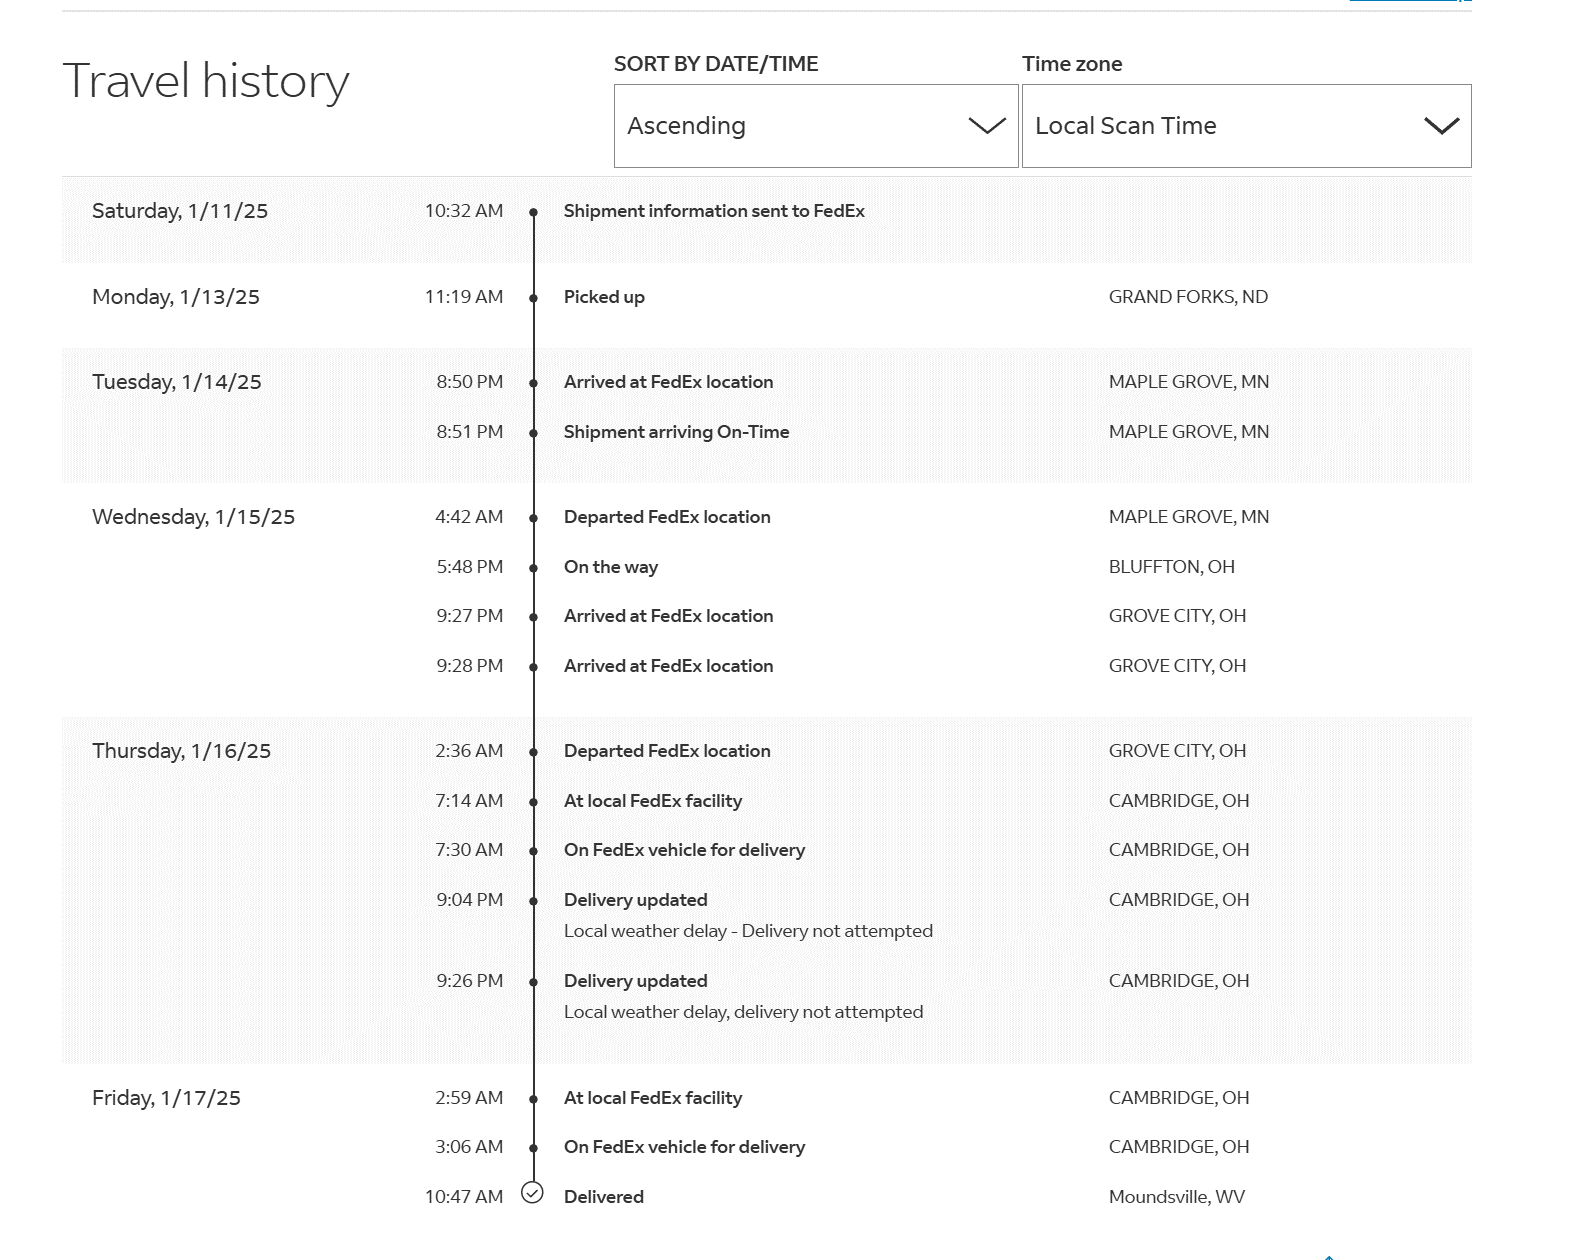Image resolution: width=1594 pixels, height=1260 pixels.
Task: Click the Time zone label
Action: click(1072, 64)
